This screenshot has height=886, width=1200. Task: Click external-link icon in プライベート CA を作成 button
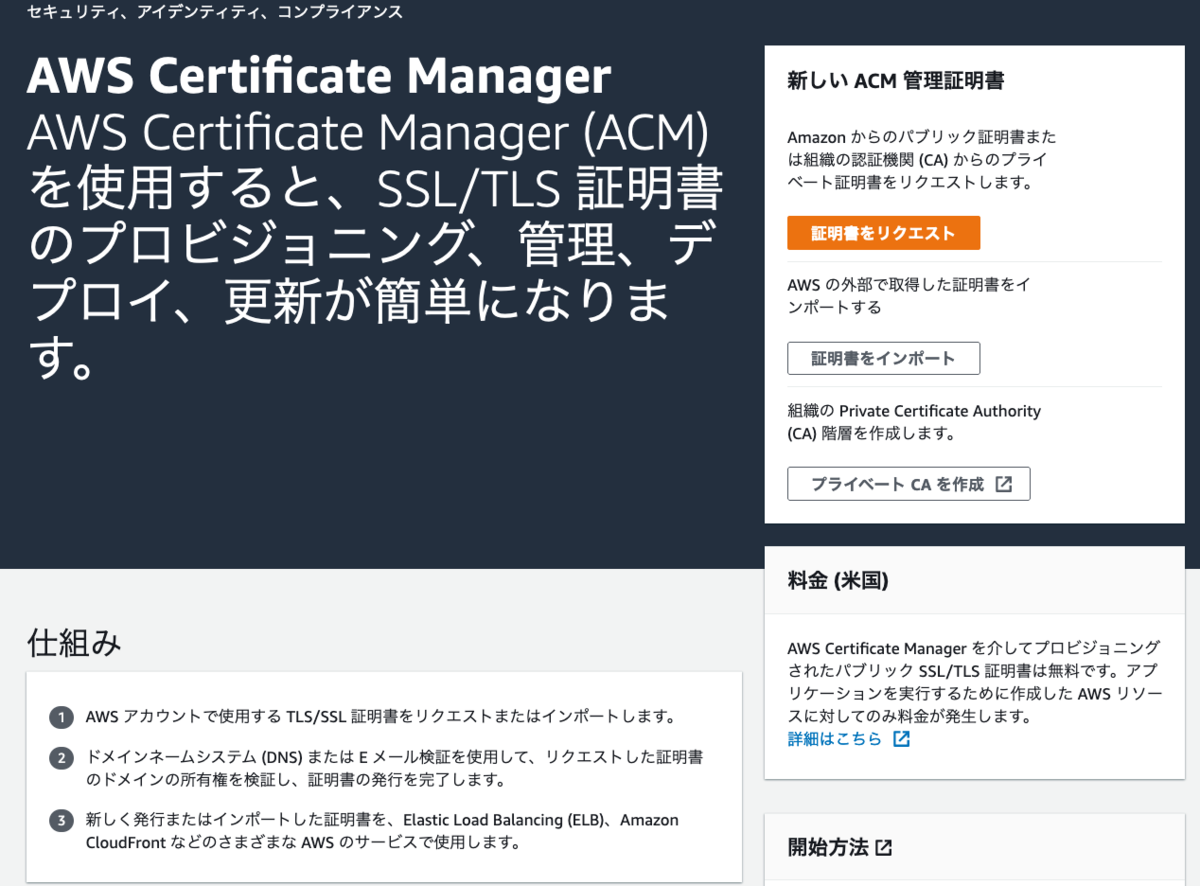pos(1004,484)
